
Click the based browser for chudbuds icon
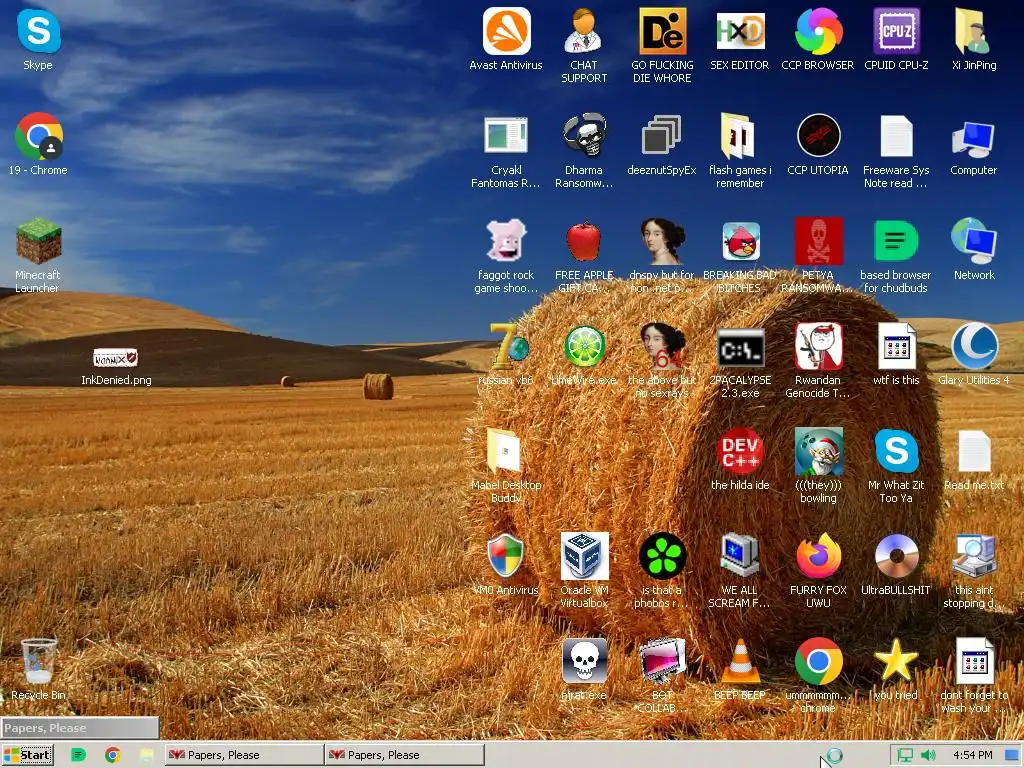[896, 241]
